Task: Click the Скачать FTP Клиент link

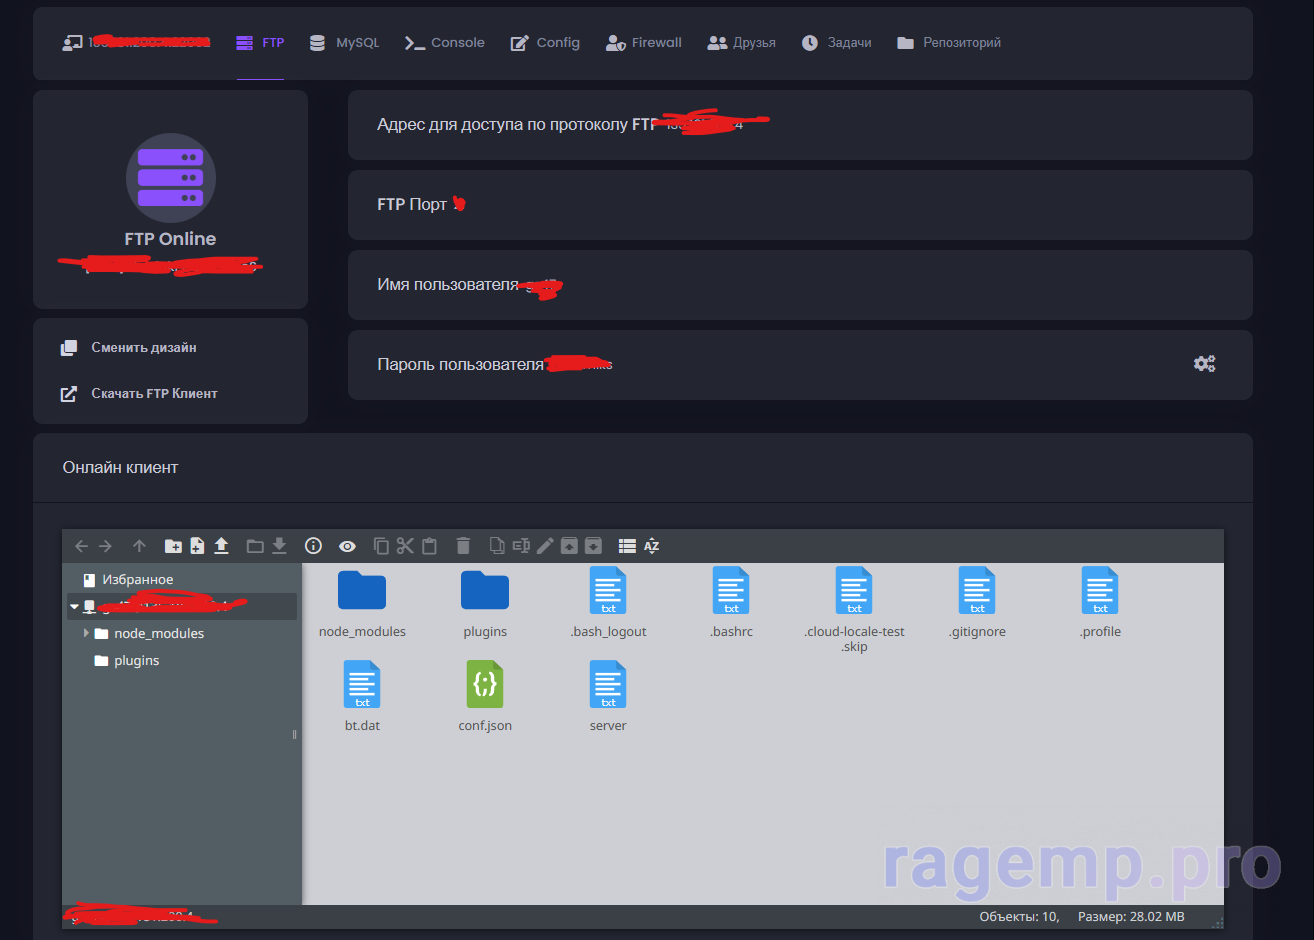Action: click(139, 394)
